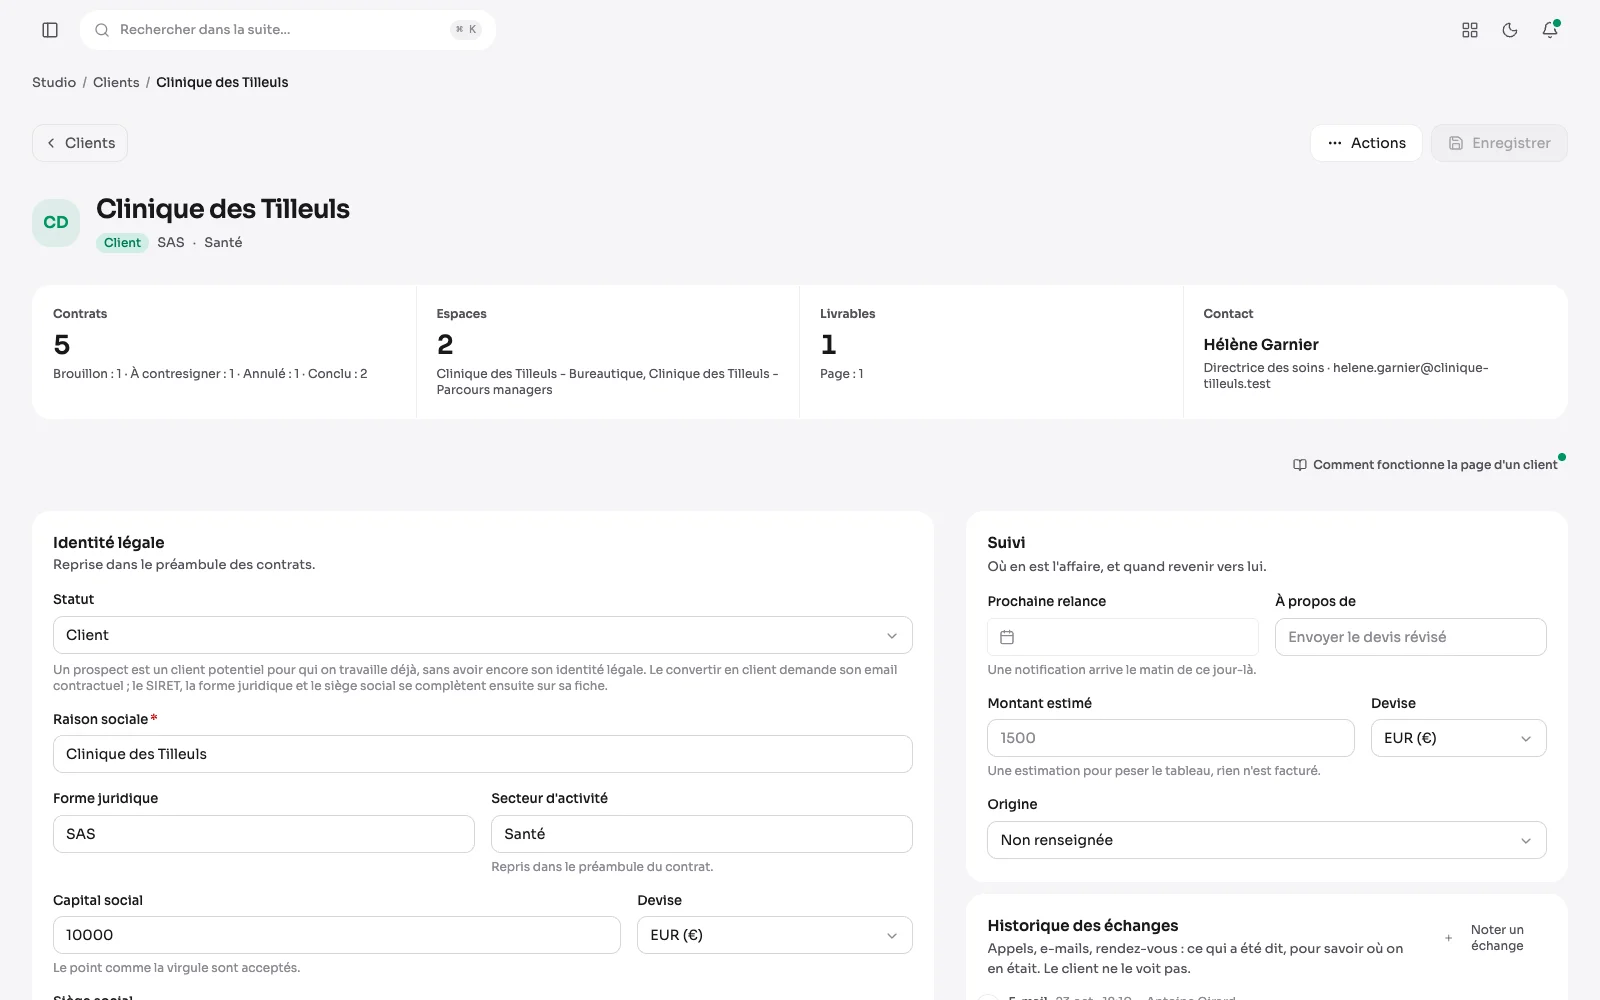
Task: Click the Forme juridique field
Action: click(x=264, y=834)
